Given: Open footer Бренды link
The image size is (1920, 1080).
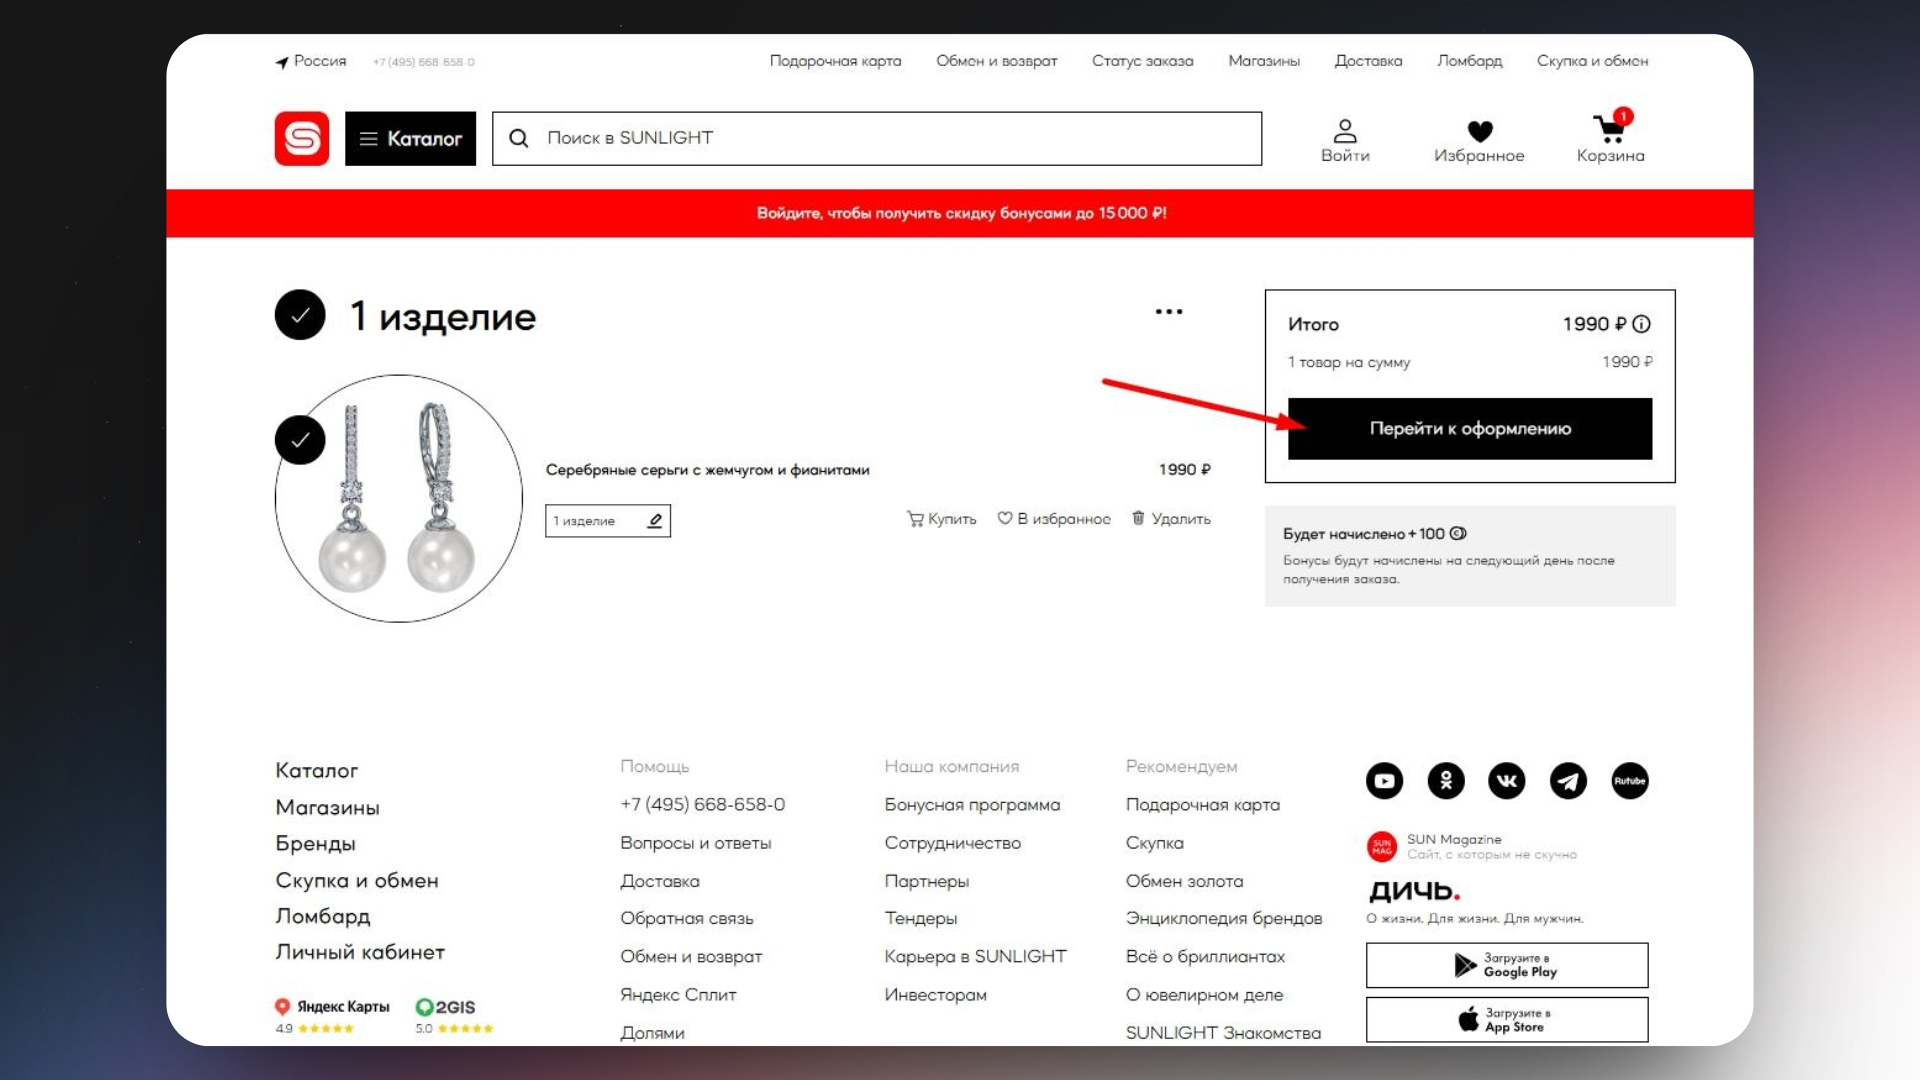Looking at the screenshot, I should [x=316, y=844].
